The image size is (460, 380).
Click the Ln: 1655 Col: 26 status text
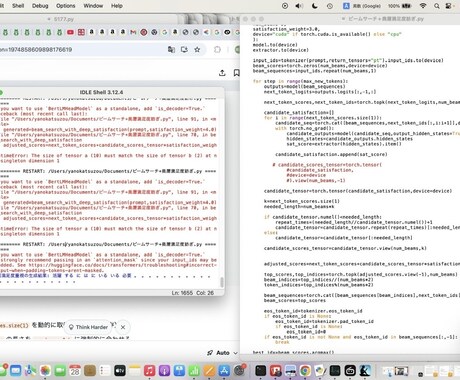click(x=193, y=293)
